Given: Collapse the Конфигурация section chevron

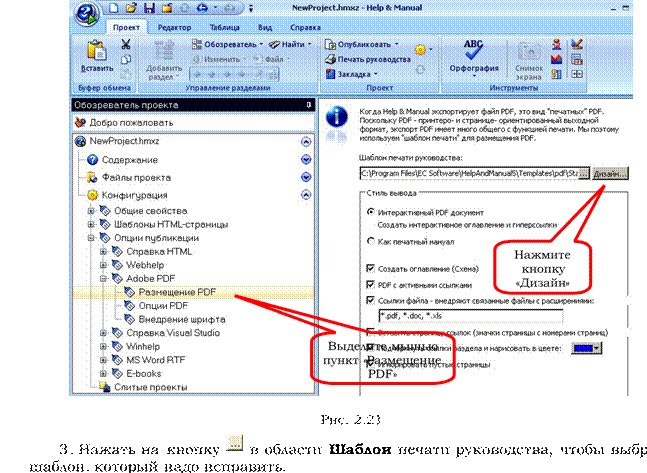Looking at the screenshot, I should 306,195.
